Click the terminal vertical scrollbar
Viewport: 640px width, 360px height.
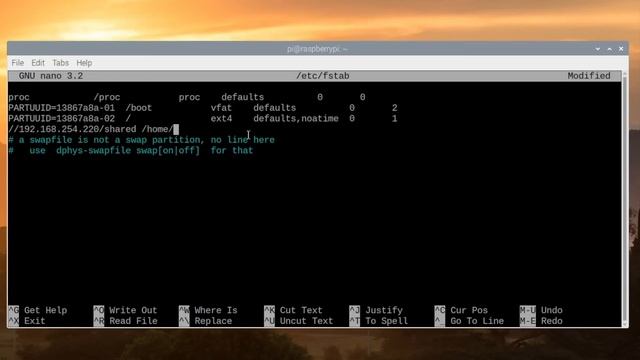click(x=625, y=199)
